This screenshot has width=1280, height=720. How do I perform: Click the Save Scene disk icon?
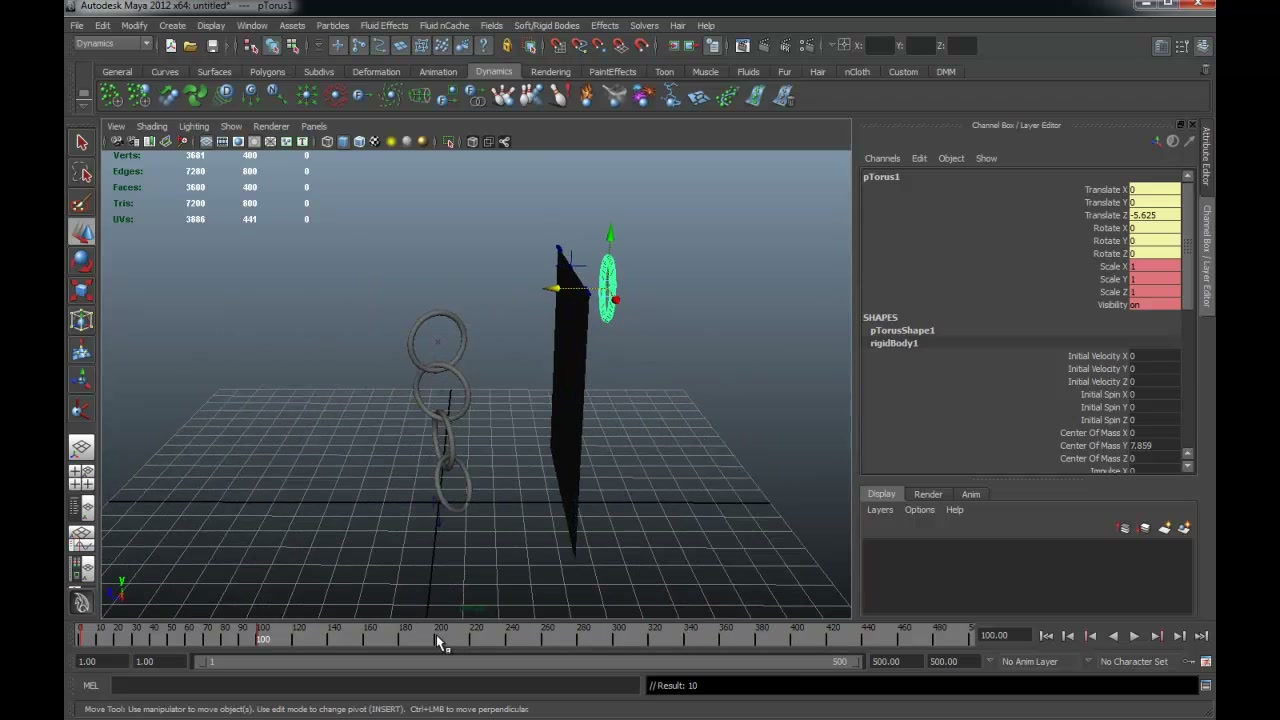(x=212, y=45)
